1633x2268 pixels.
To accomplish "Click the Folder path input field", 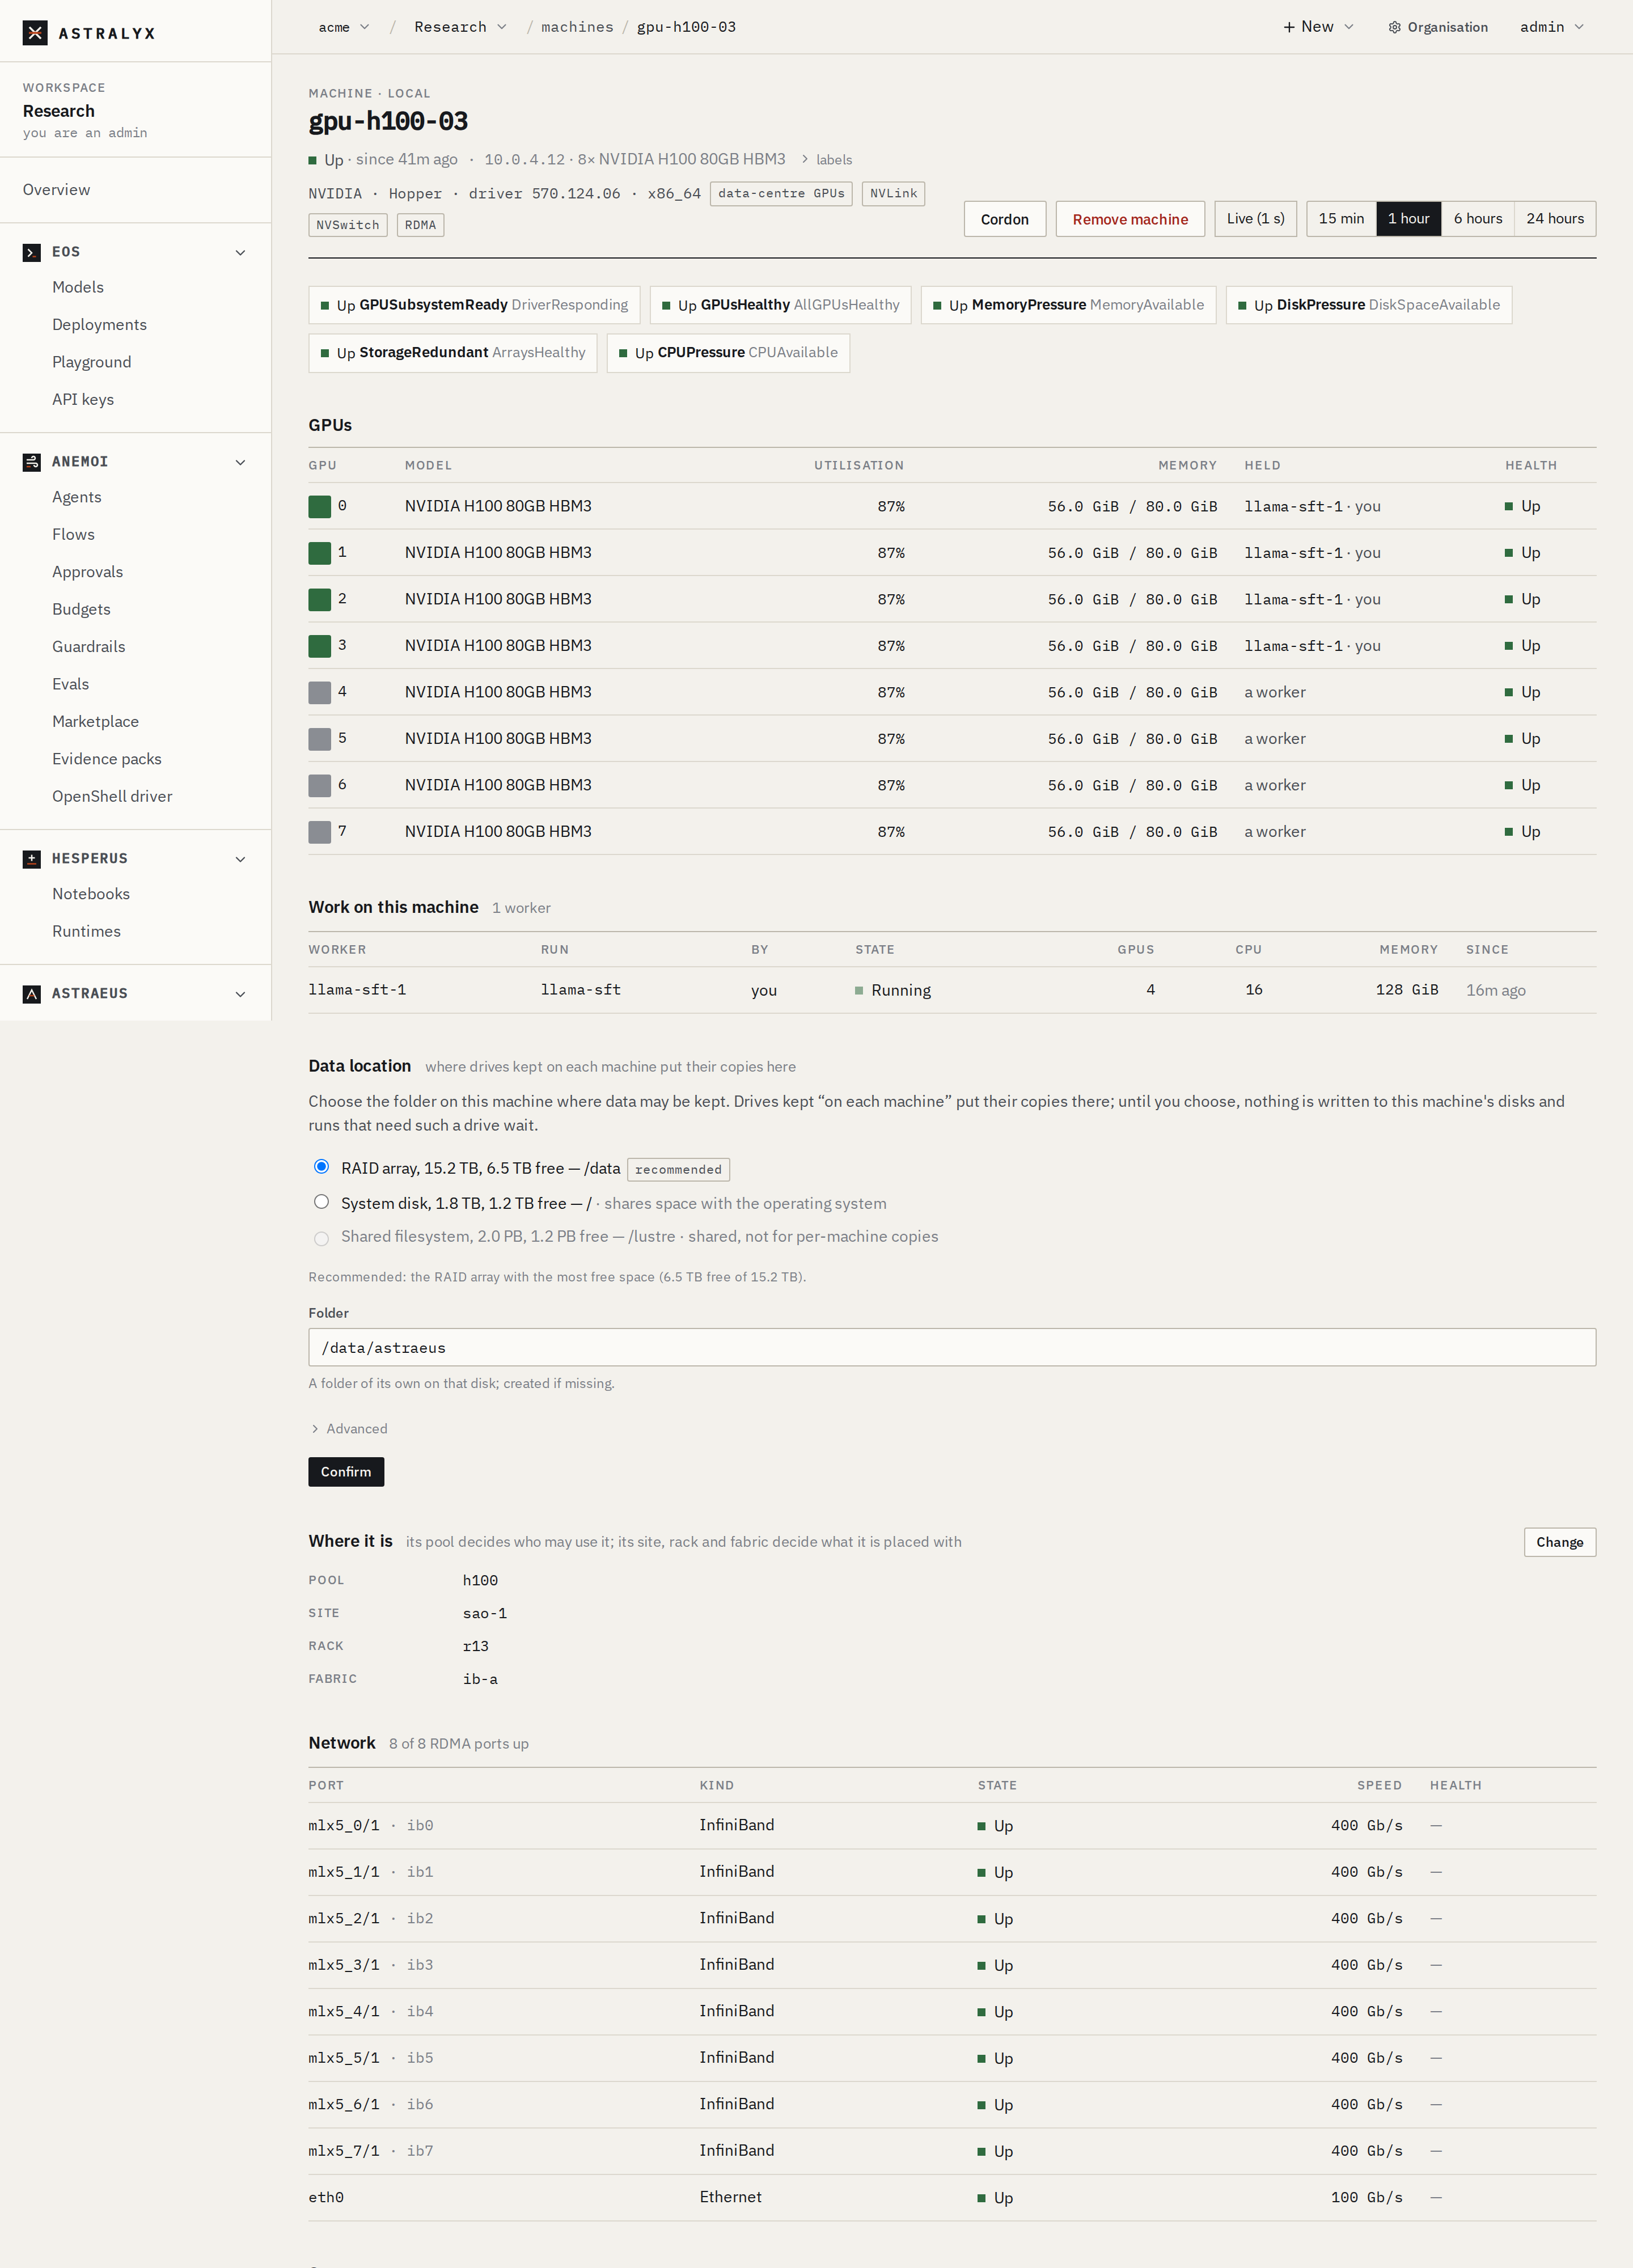I will click(x=951, y=1348).
